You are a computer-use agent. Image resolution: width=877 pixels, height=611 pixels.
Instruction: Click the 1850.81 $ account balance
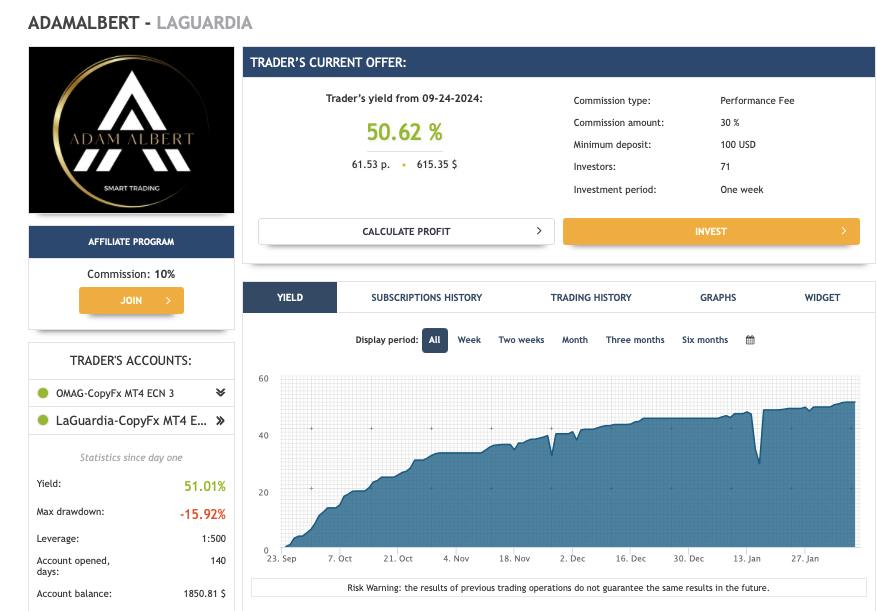tap(204, 594)
